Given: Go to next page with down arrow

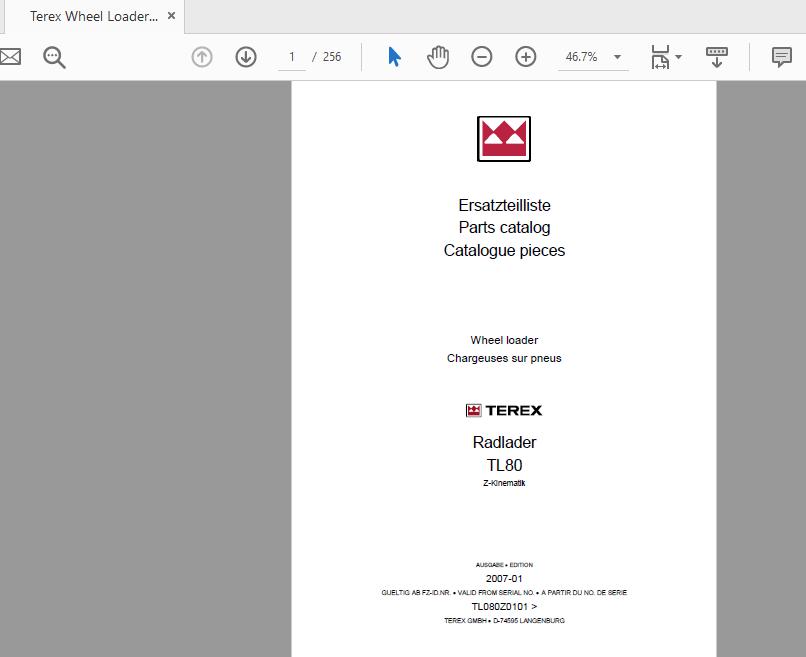Looking at the screenshot, I should (246, 57).
